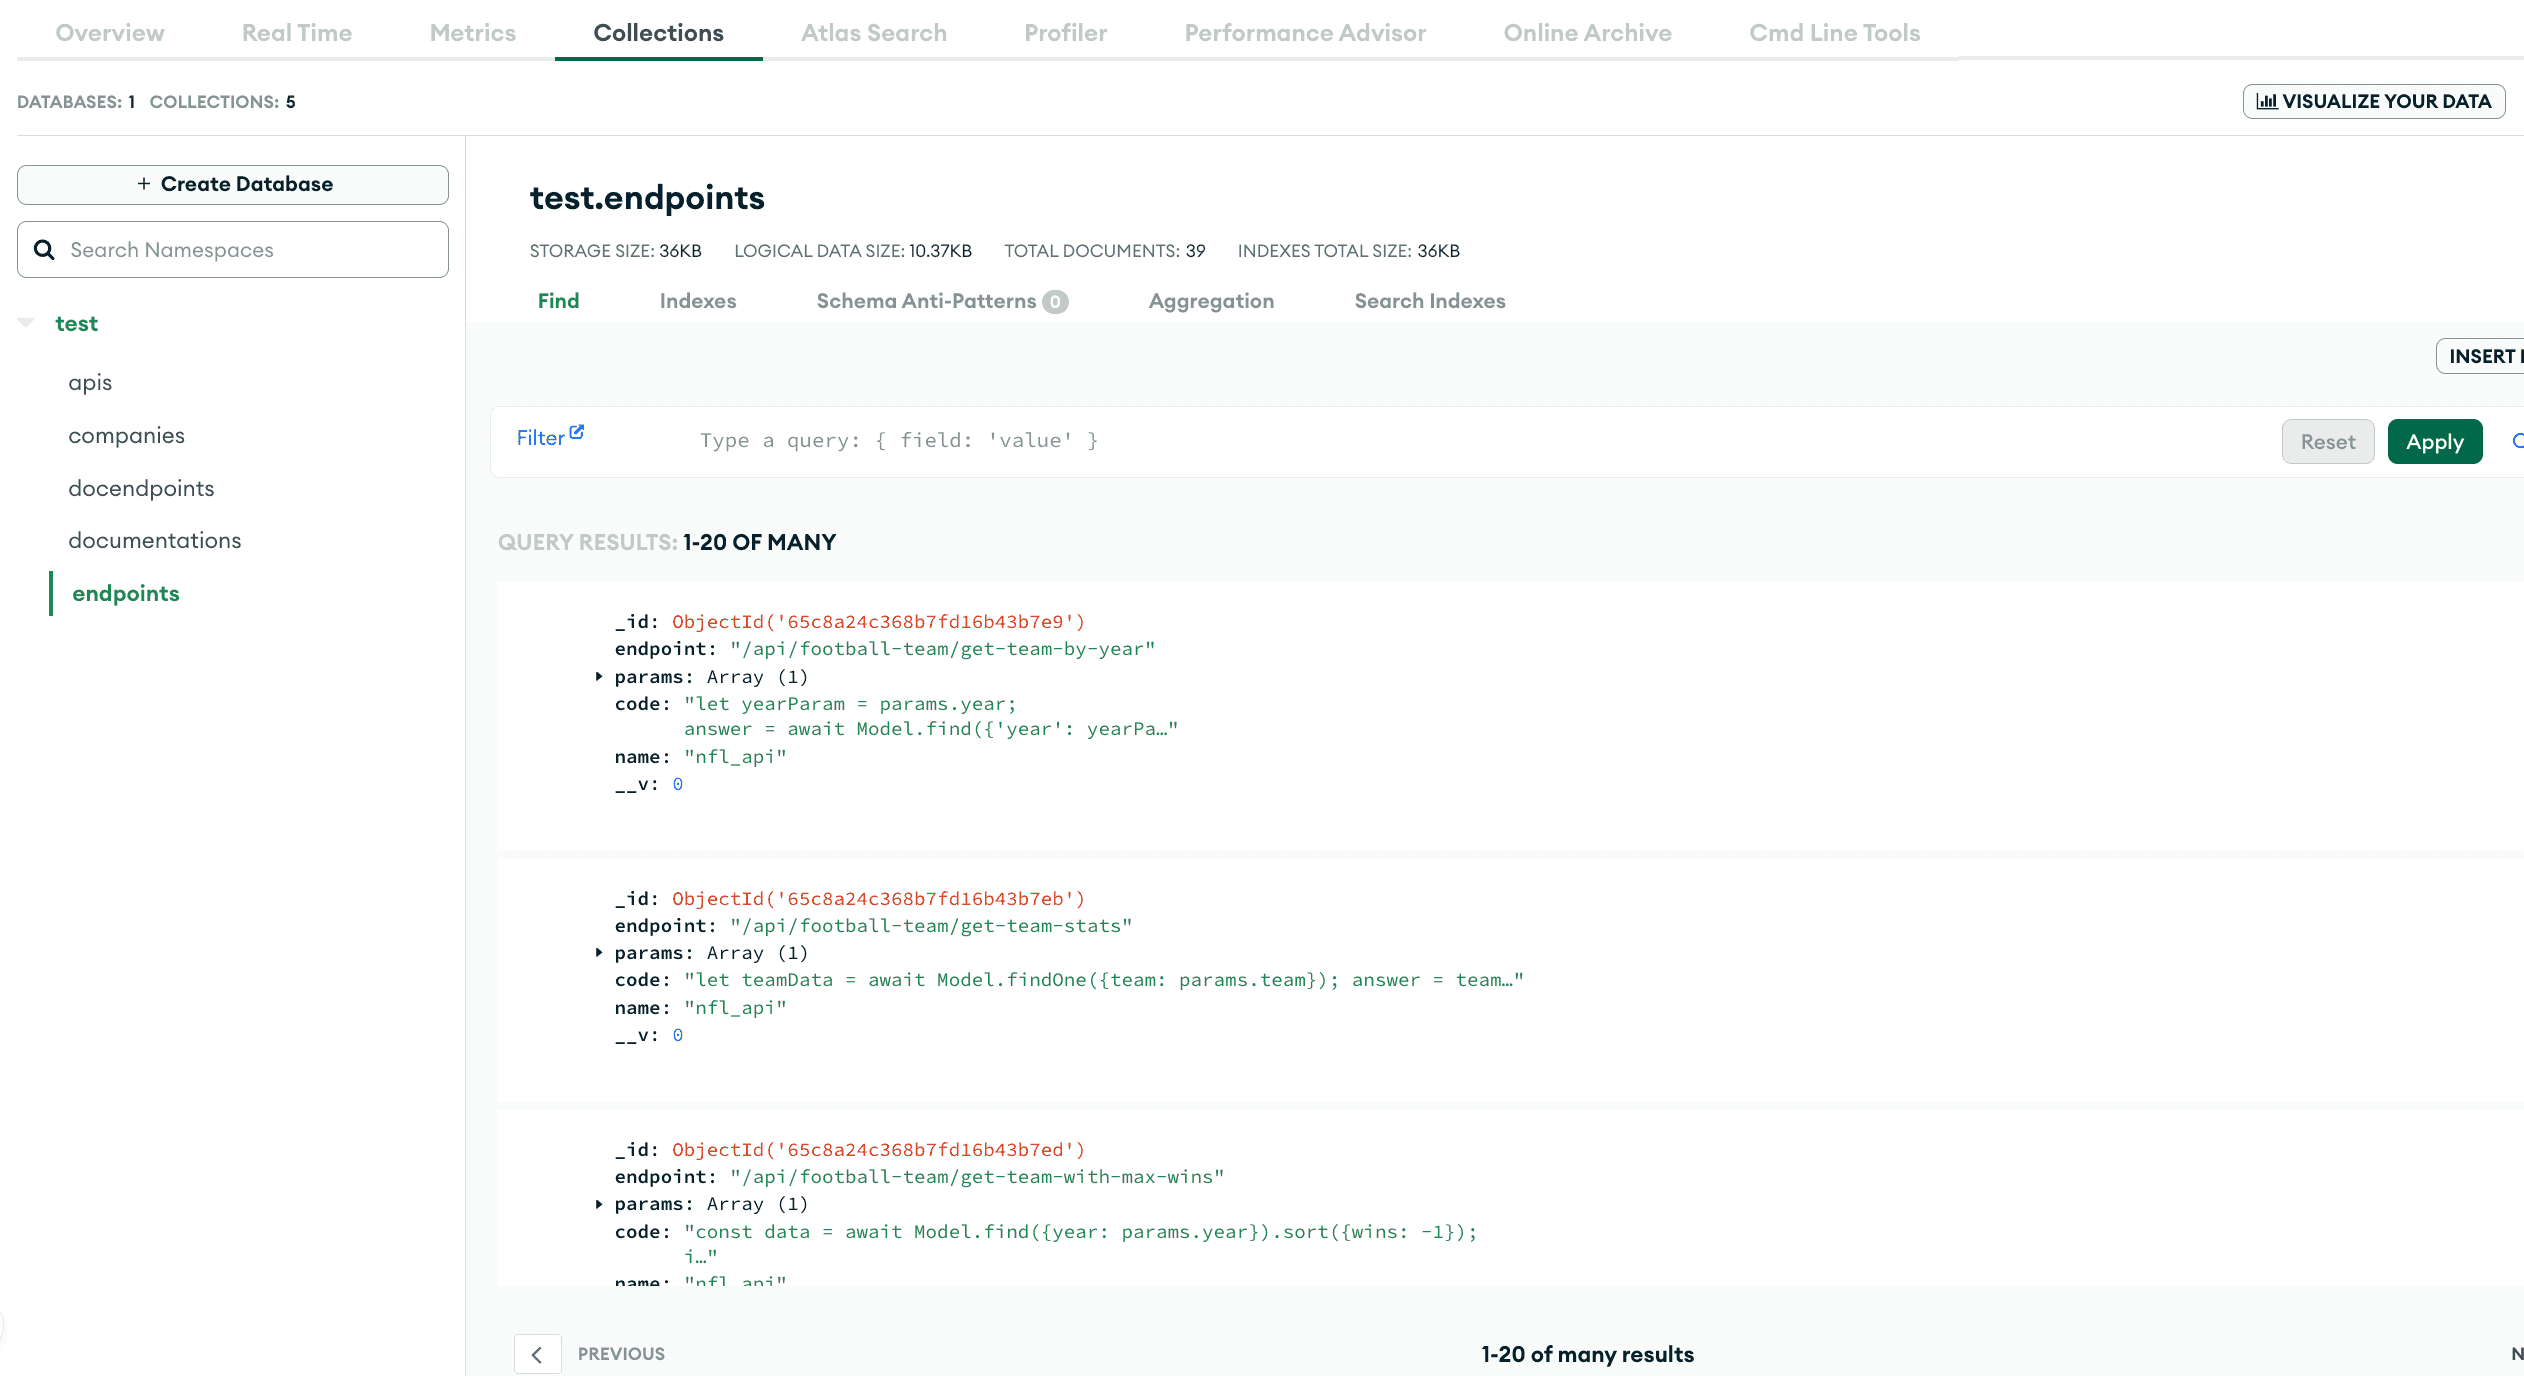Switch to the Atlas Search tab

click(x=873, y=33)
